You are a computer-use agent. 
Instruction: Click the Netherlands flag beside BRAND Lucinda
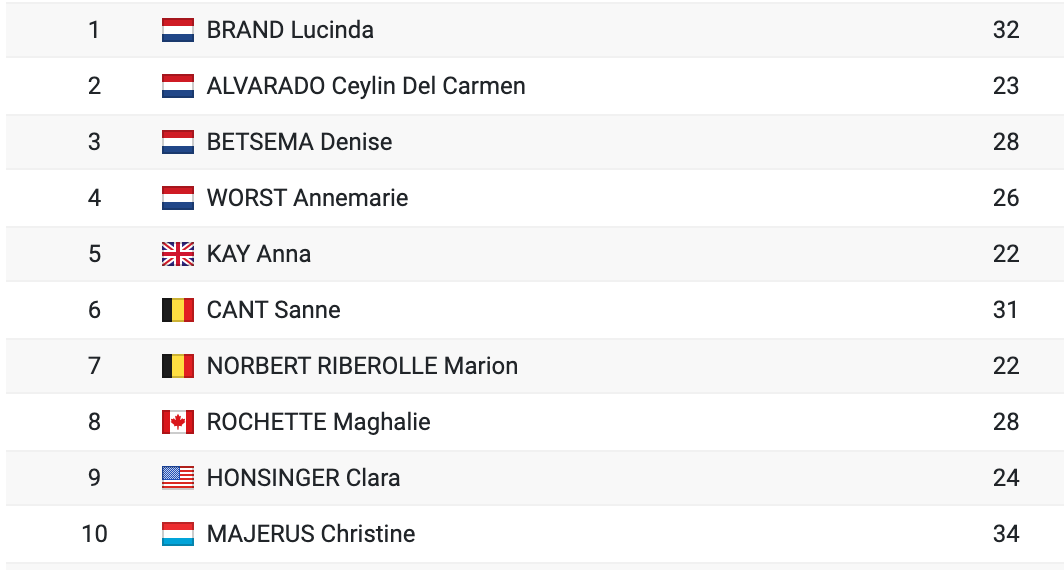(x=178, y=30)
